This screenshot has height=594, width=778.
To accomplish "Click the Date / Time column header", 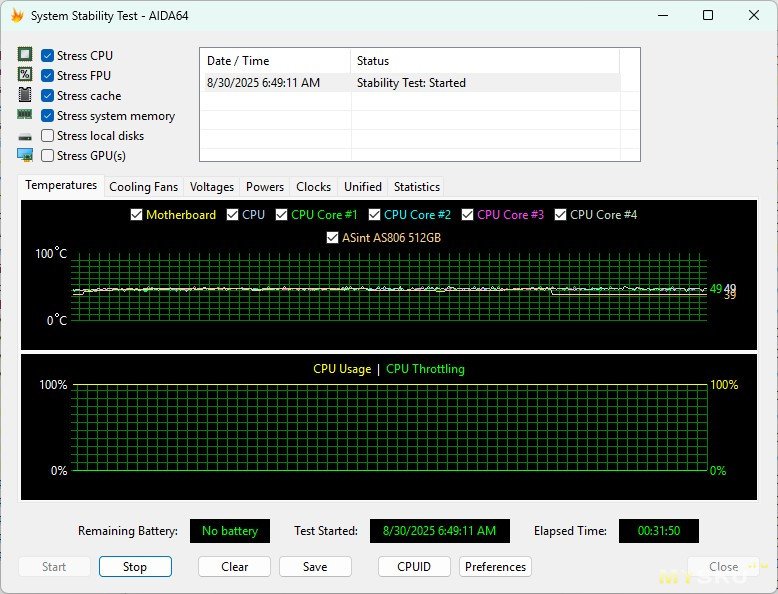I will pyautogui.click(x=275, y=61).
